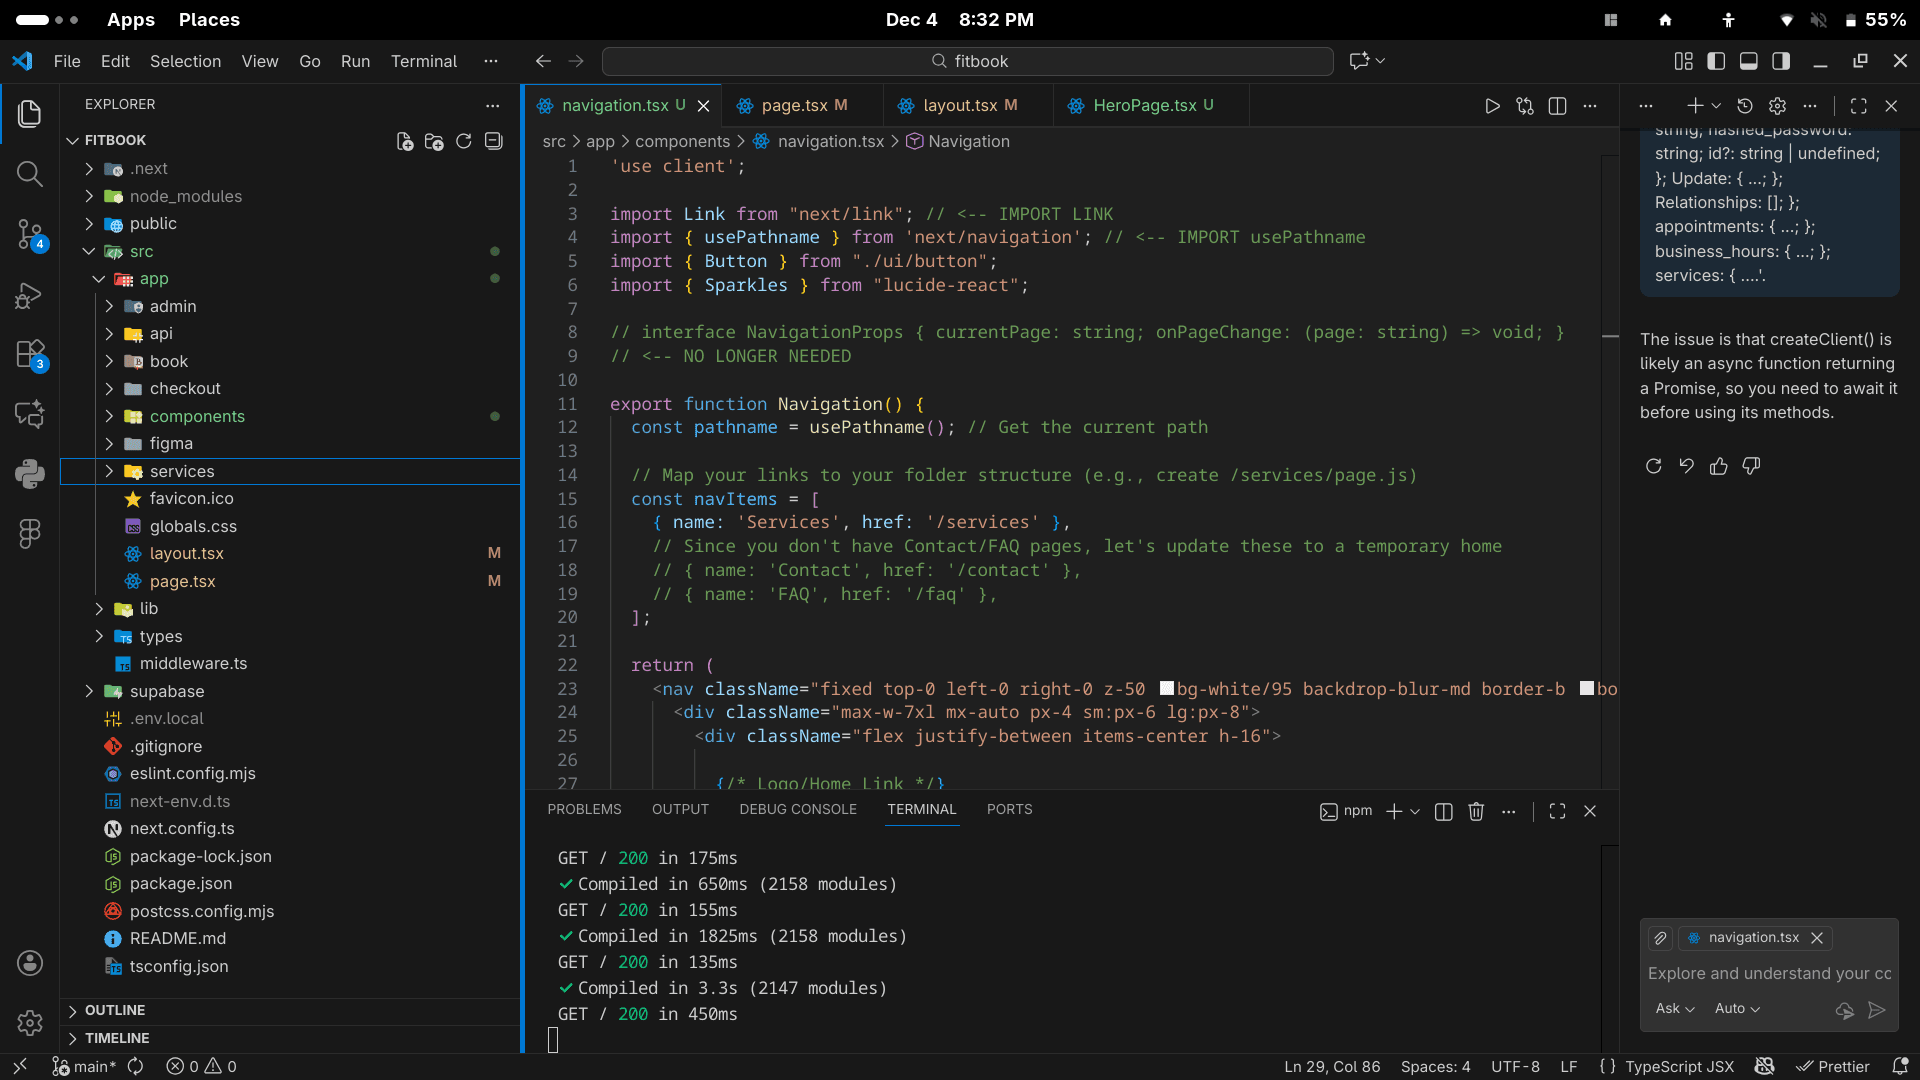Refresh the Explorer file tree

(463, 141)
